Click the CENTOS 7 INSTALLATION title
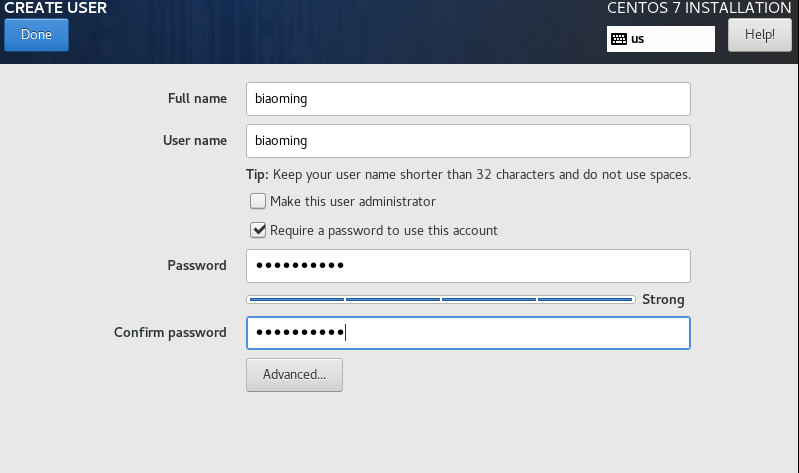Screen dimensions: 799x473 pos(699,8)
